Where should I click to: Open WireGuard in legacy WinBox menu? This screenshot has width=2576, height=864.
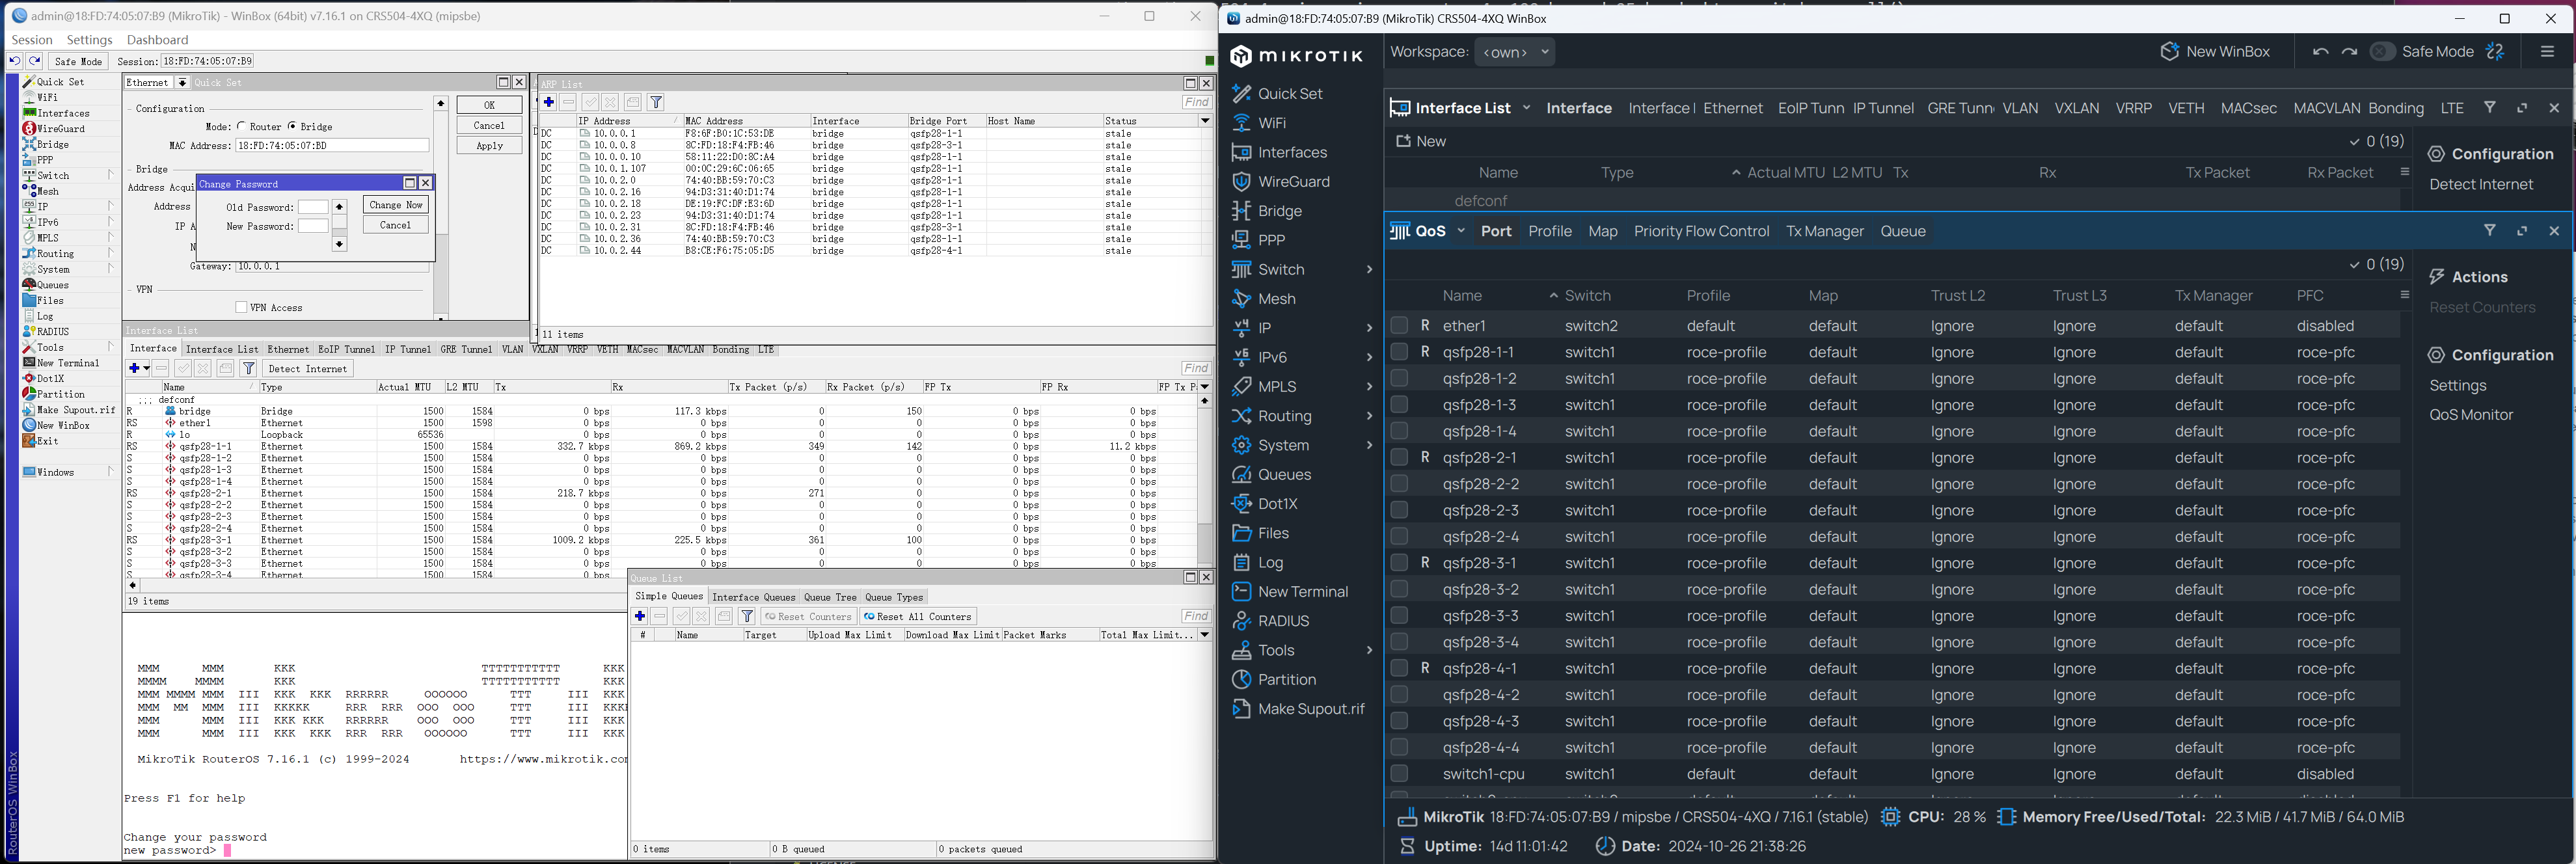(60, 129)
